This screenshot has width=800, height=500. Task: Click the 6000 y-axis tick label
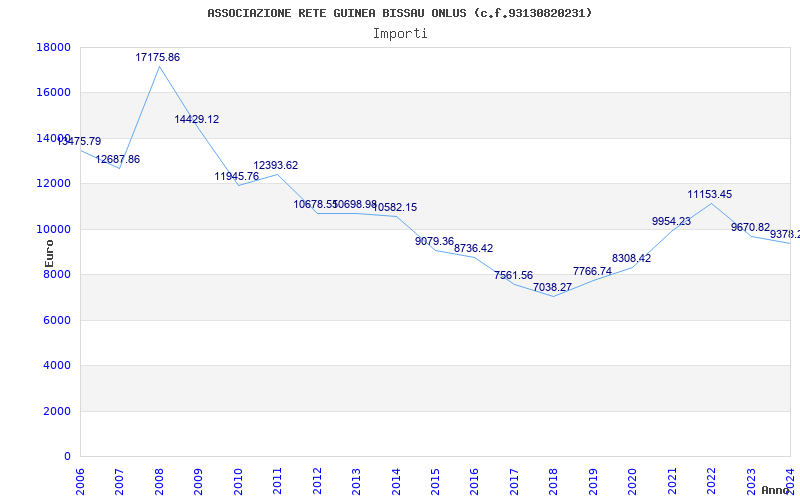(x=57, y=320)
